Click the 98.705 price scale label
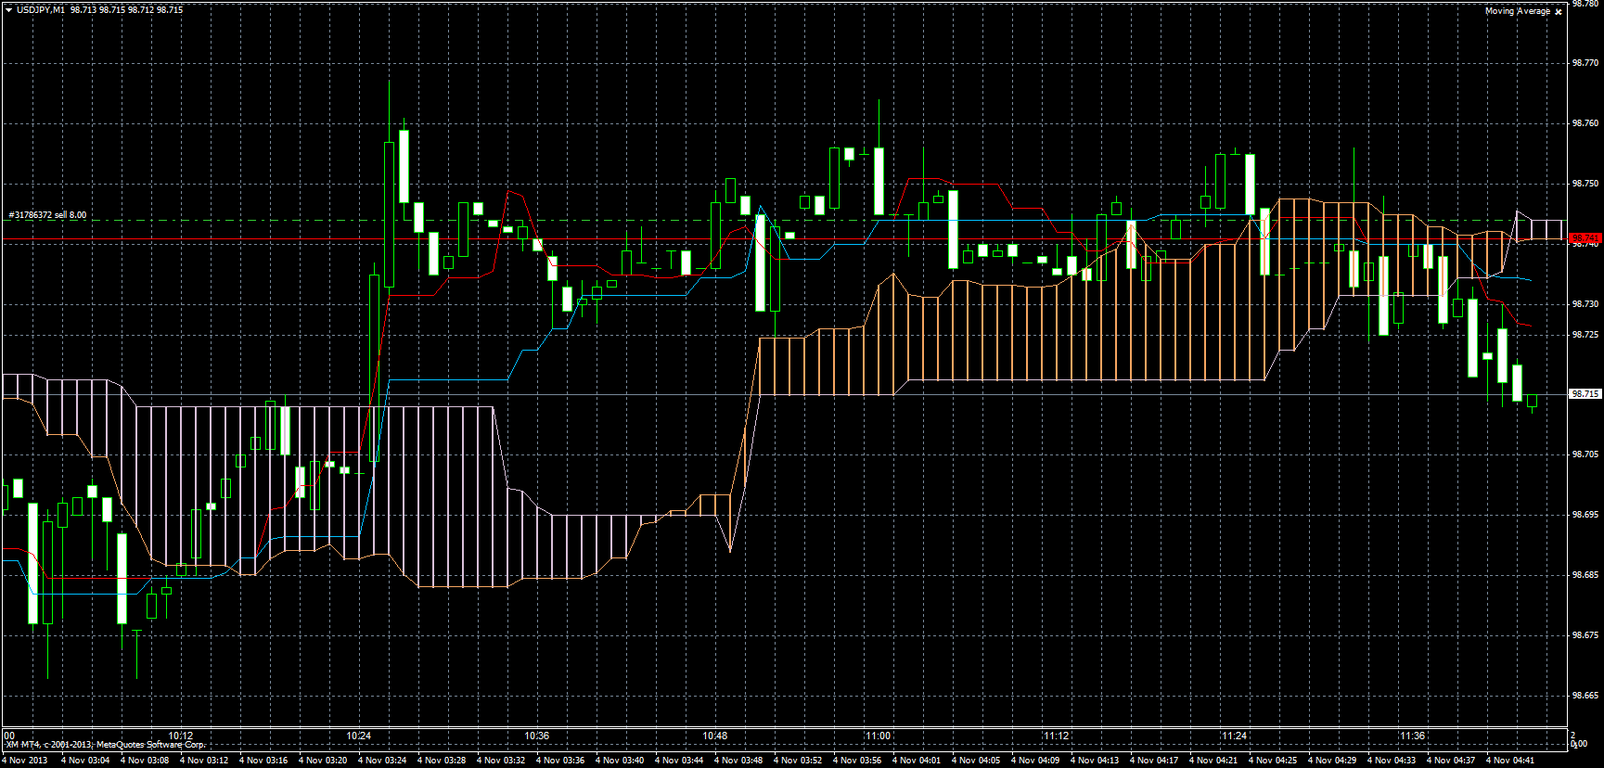 (1584, 454)
